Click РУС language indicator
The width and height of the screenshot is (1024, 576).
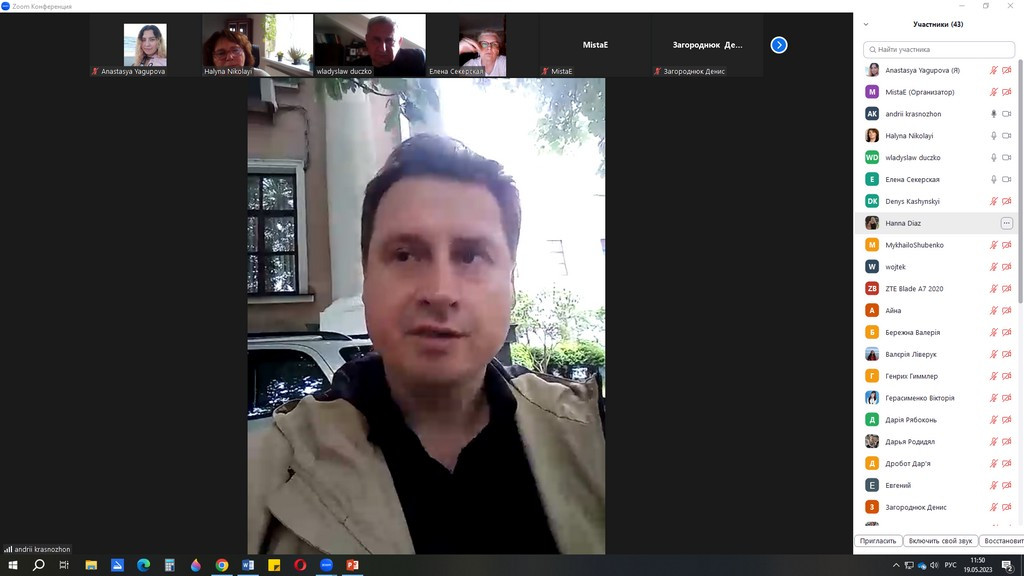(x=950, y=565)
